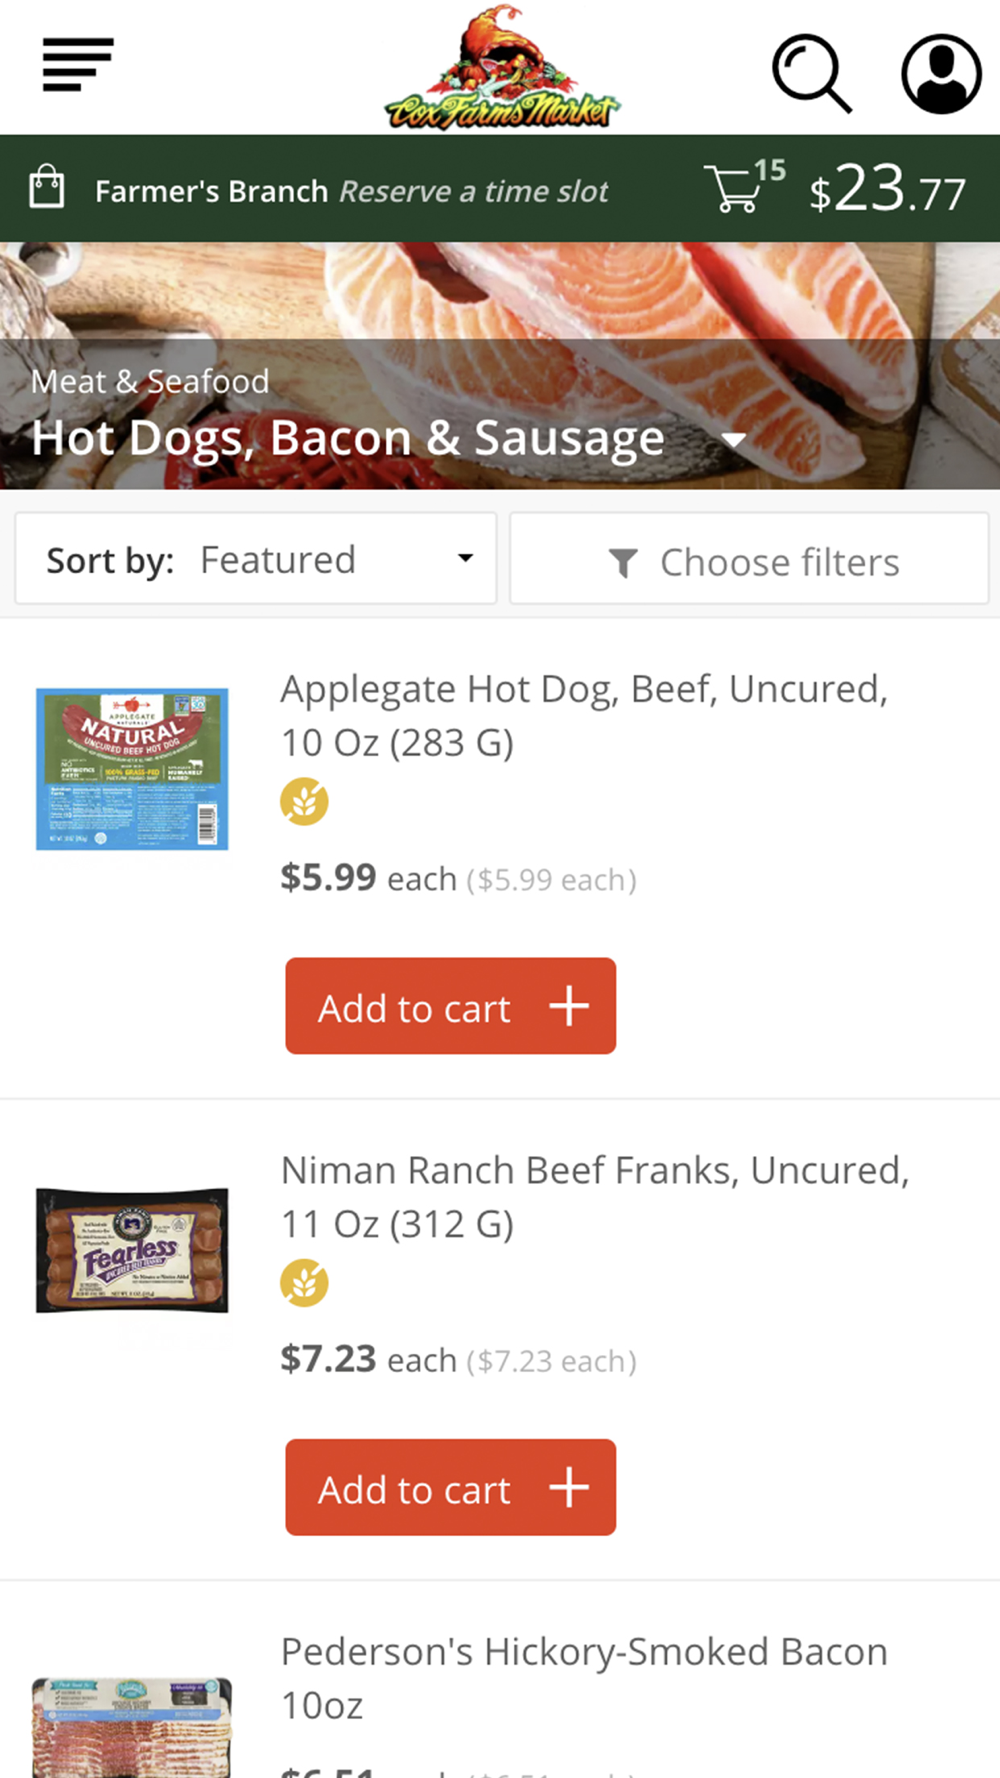View the Applegate Hot Dog product image
The image size is (1000, 1778).
pos(132,769)
